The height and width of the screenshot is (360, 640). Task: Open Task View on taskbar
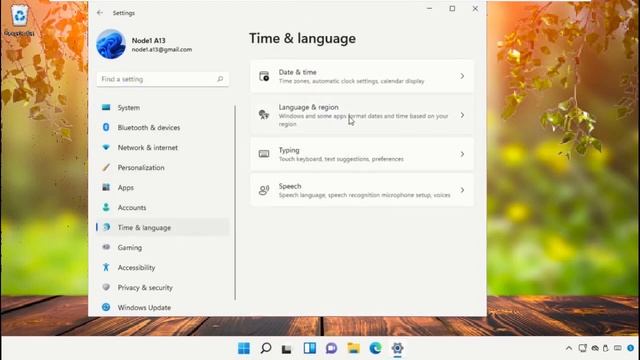point(287,349)
